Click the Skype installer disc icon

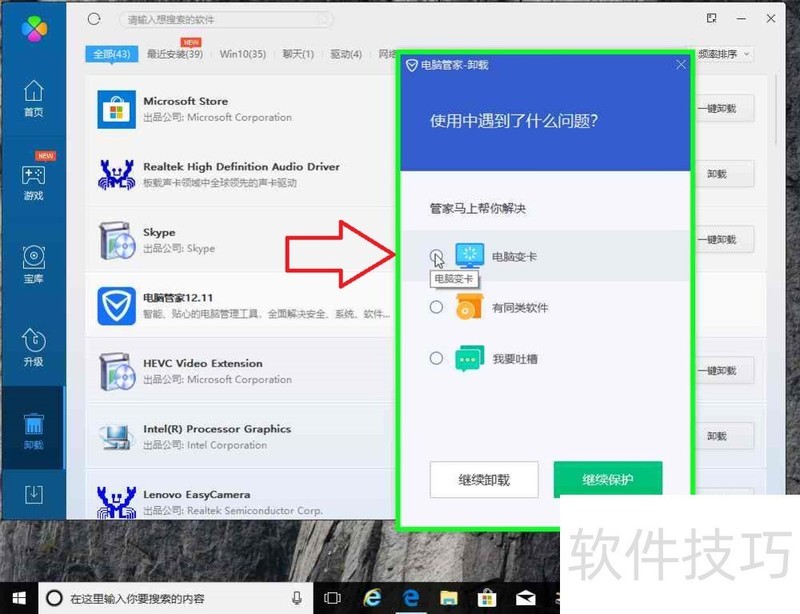(x=116, y=240)
